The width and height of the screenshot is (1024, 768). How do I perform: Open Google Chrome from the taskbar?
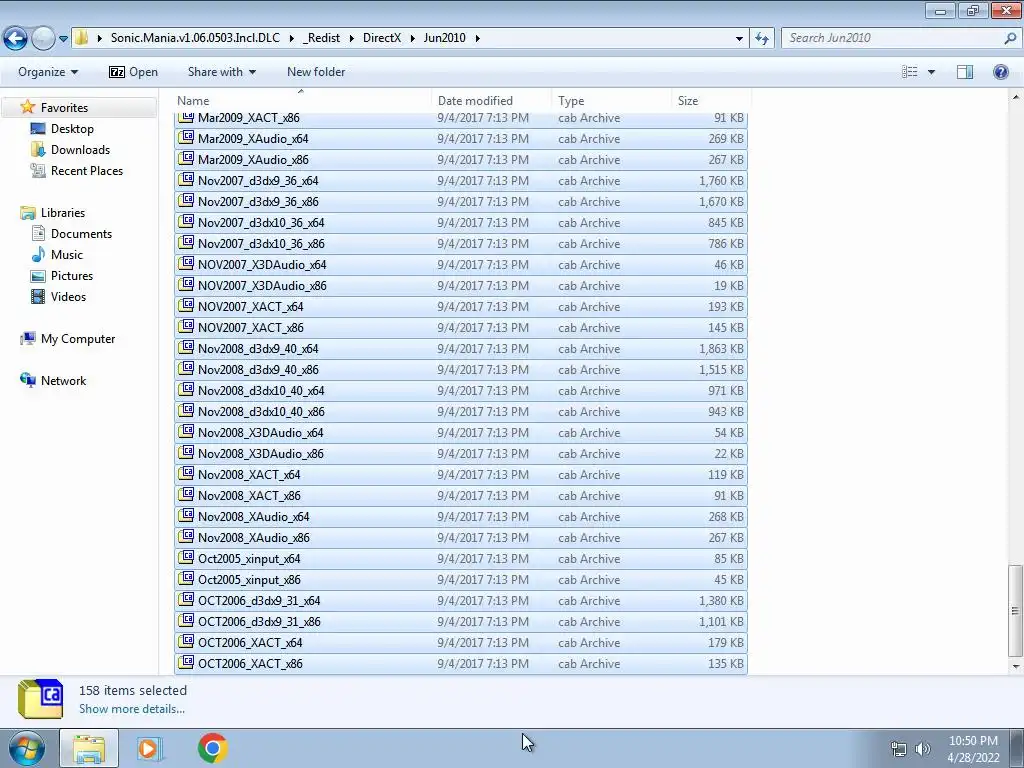click(213, 748)
